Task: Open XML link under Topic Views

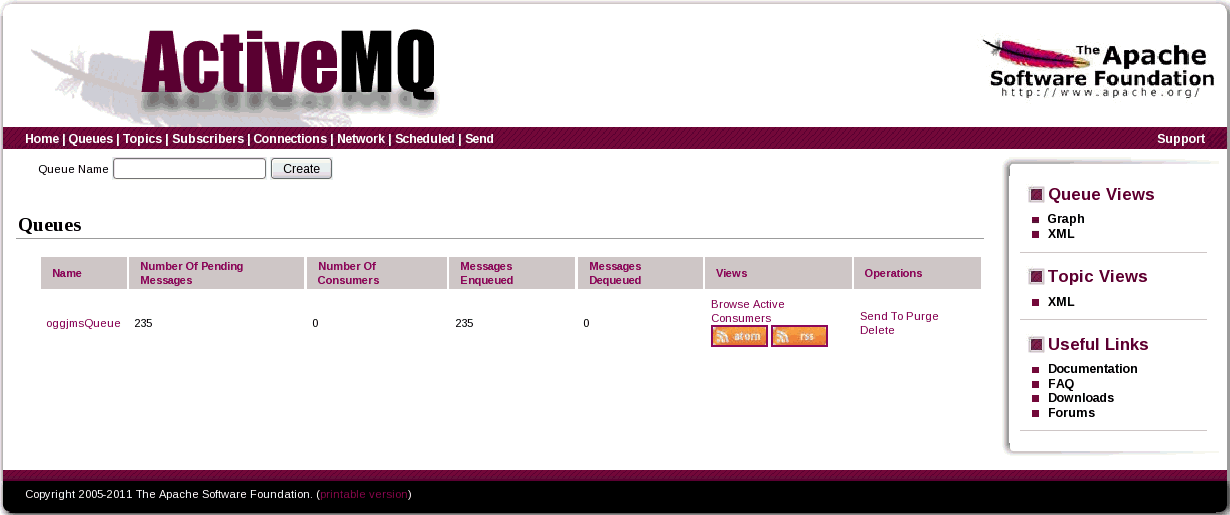Action: [x=1061, y=302]
